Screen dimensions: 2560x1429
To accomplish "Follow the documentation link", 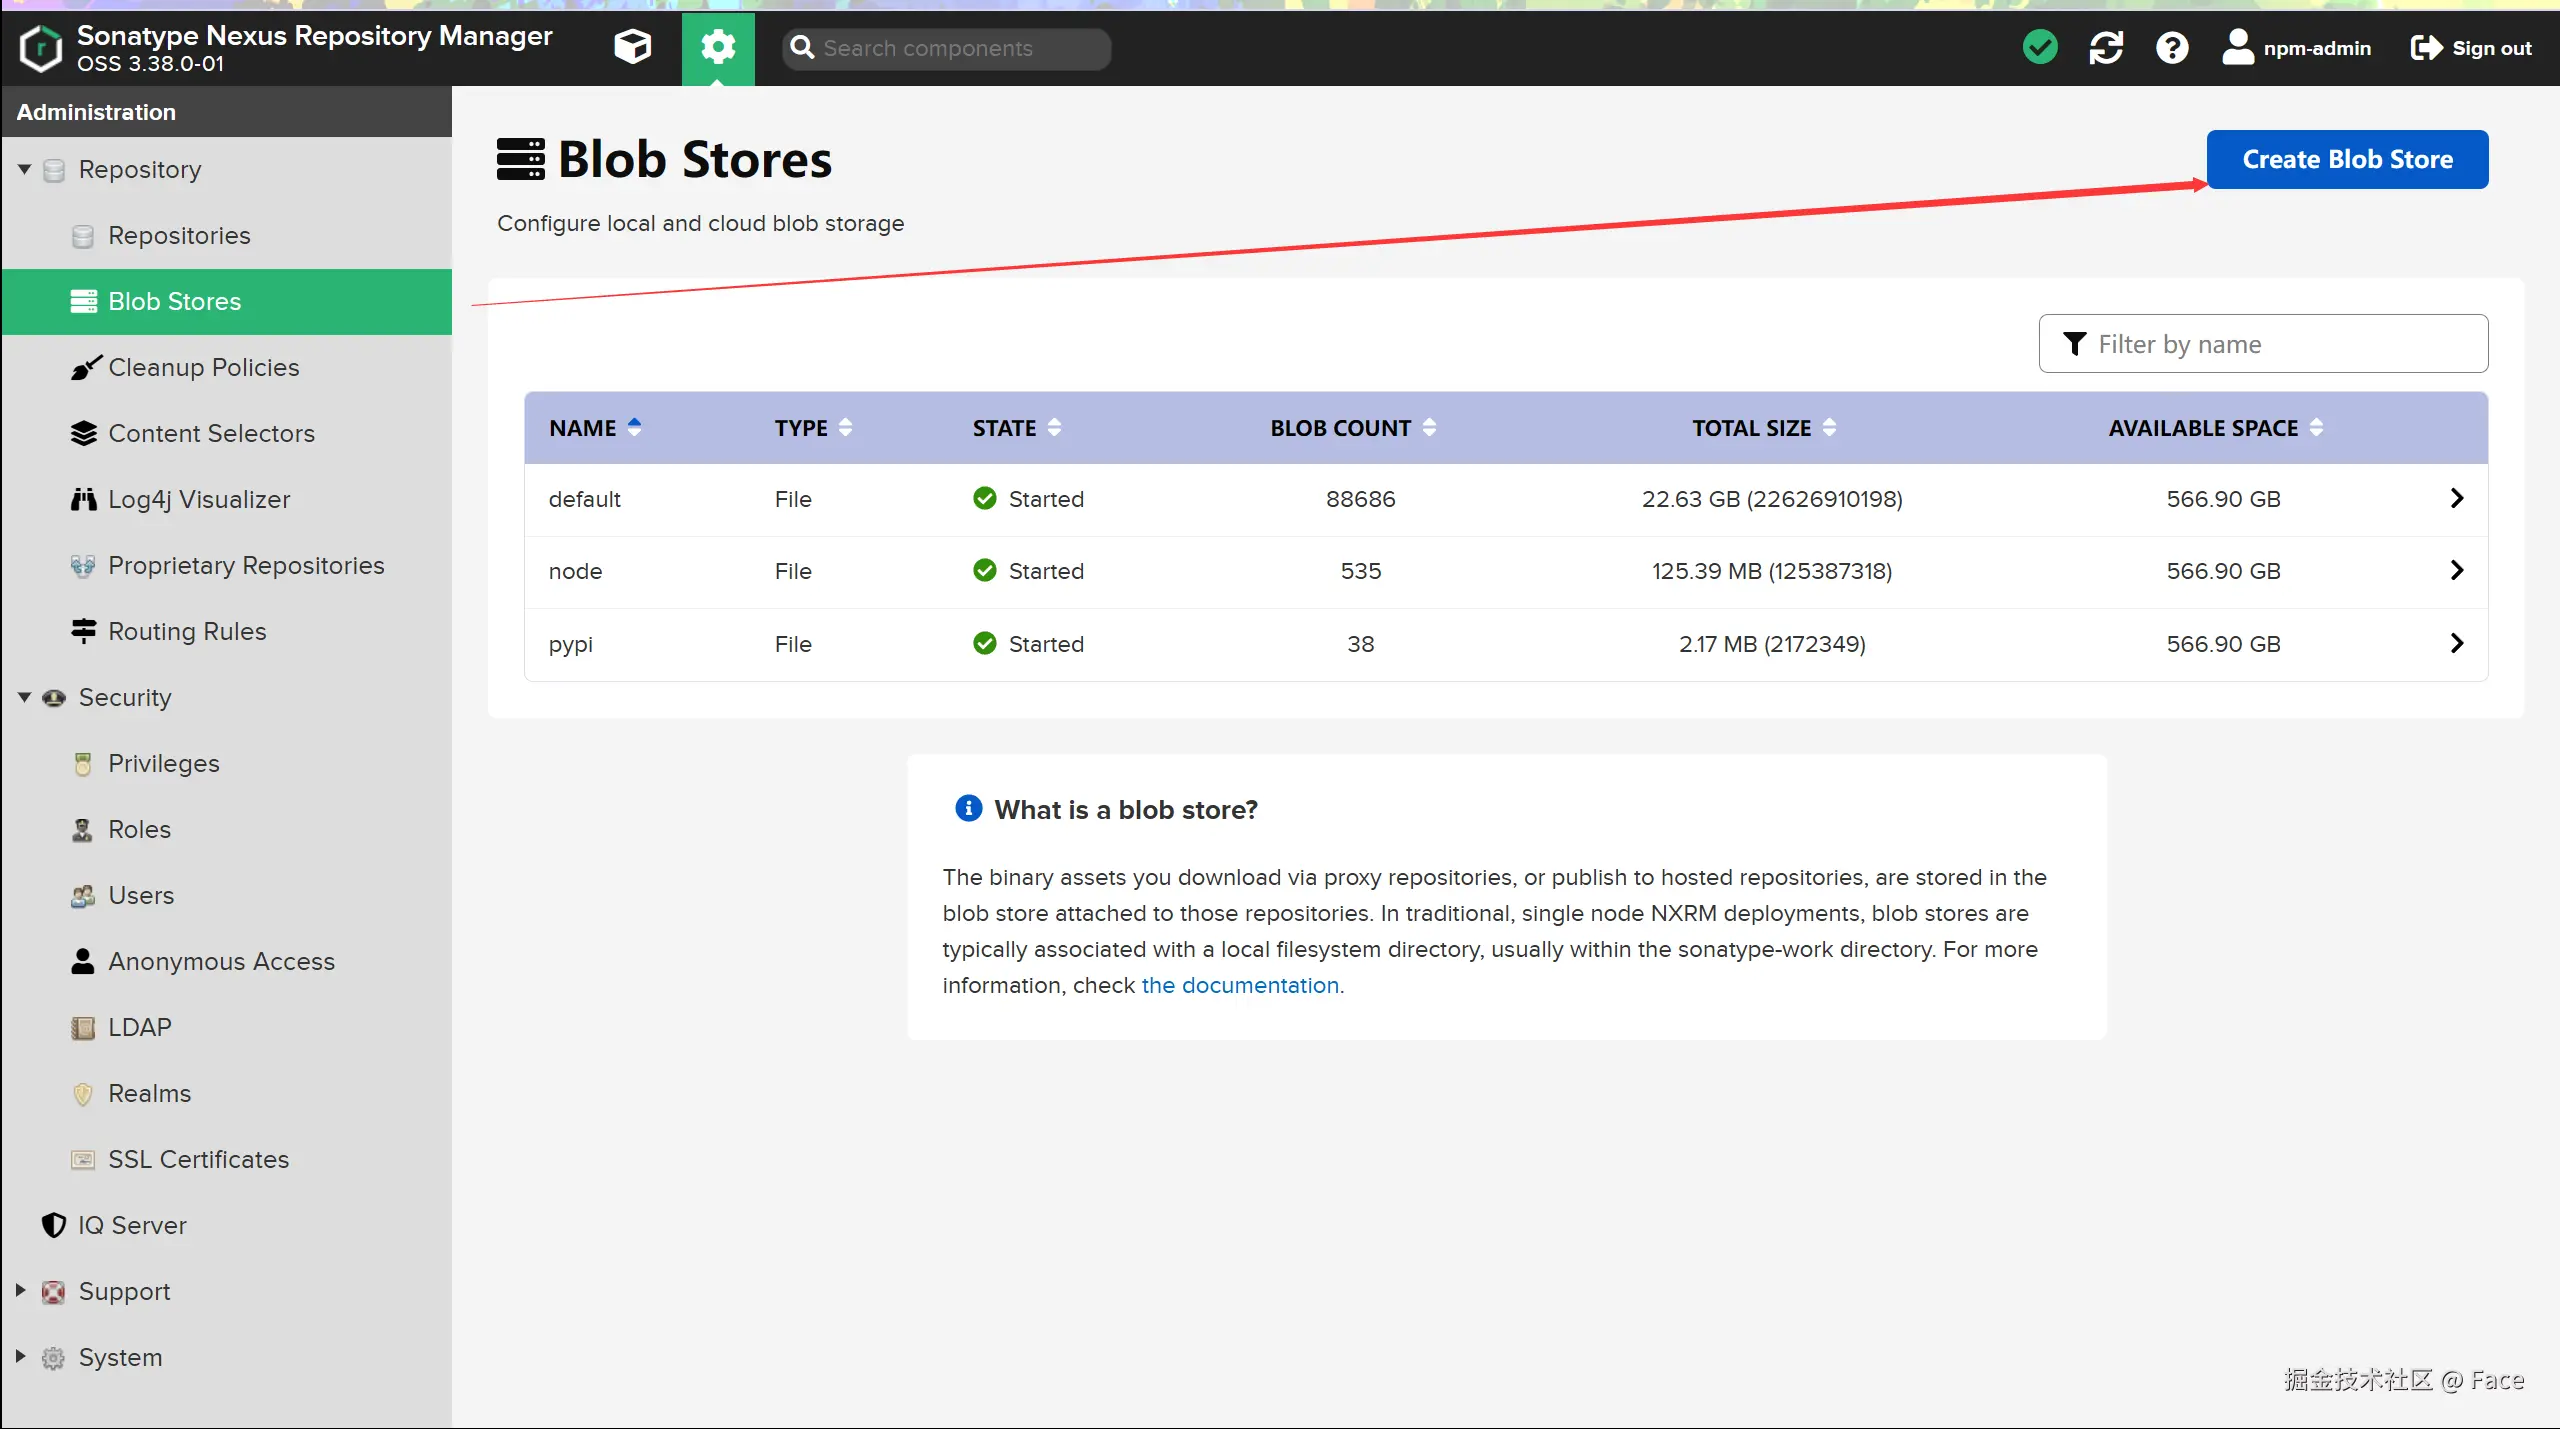I will coord(1240,985).
